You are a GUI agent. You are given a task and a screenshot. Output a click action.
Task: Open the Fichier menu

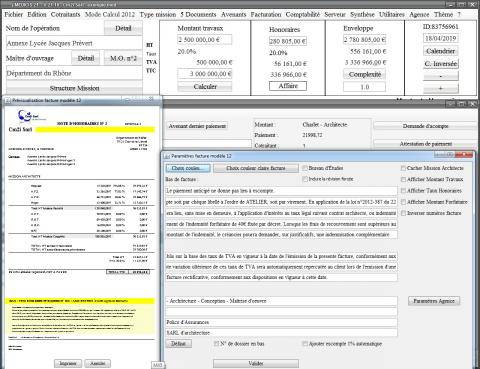click(x=14, y=15)
